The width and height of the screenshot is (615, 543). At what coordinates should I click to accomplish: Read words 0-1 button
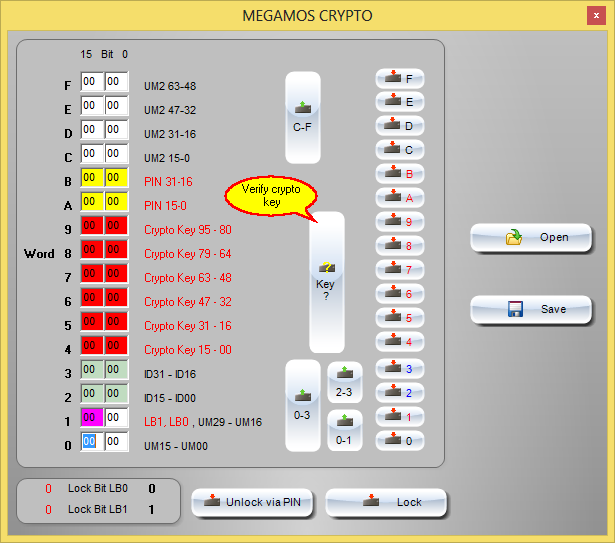[344, 430]
